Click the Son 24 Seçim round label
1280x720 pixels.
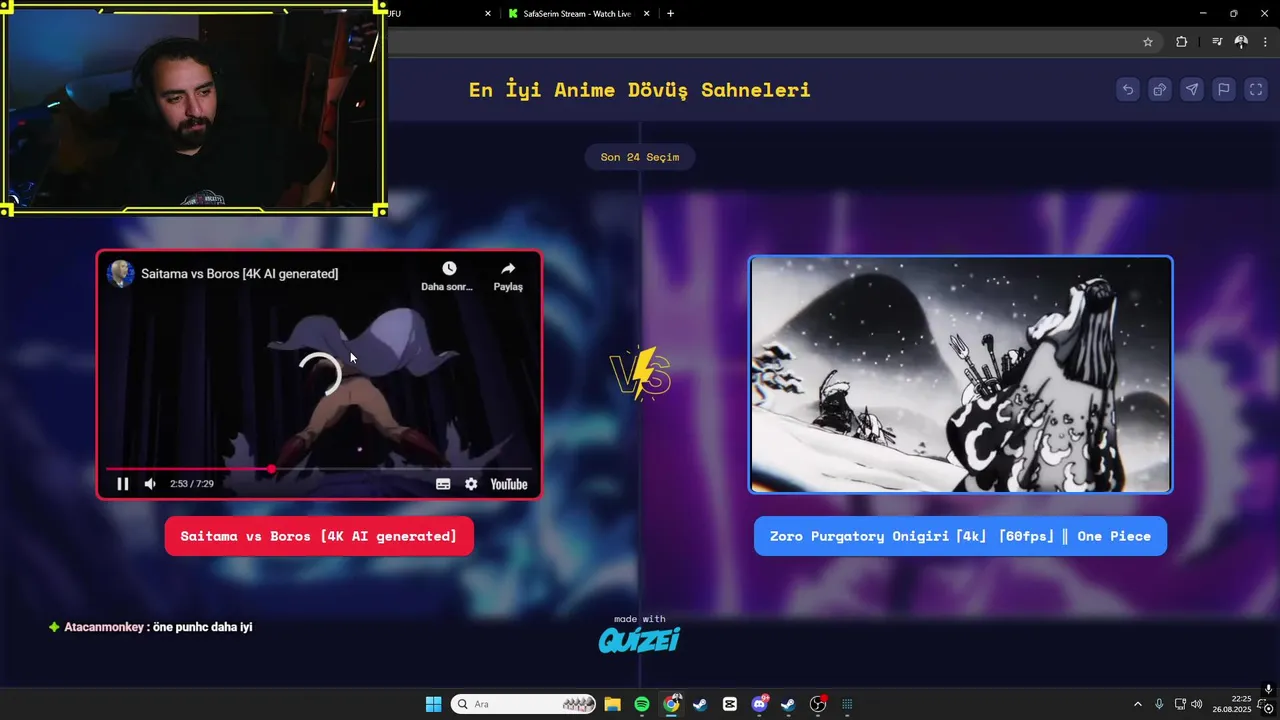640,157
